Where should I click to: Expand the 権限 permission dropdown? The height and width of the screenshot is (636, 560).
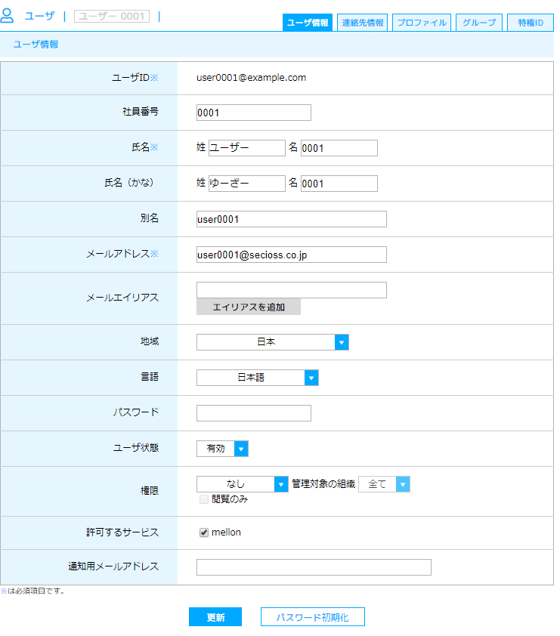pyautogui.click(x=281, y=484)
